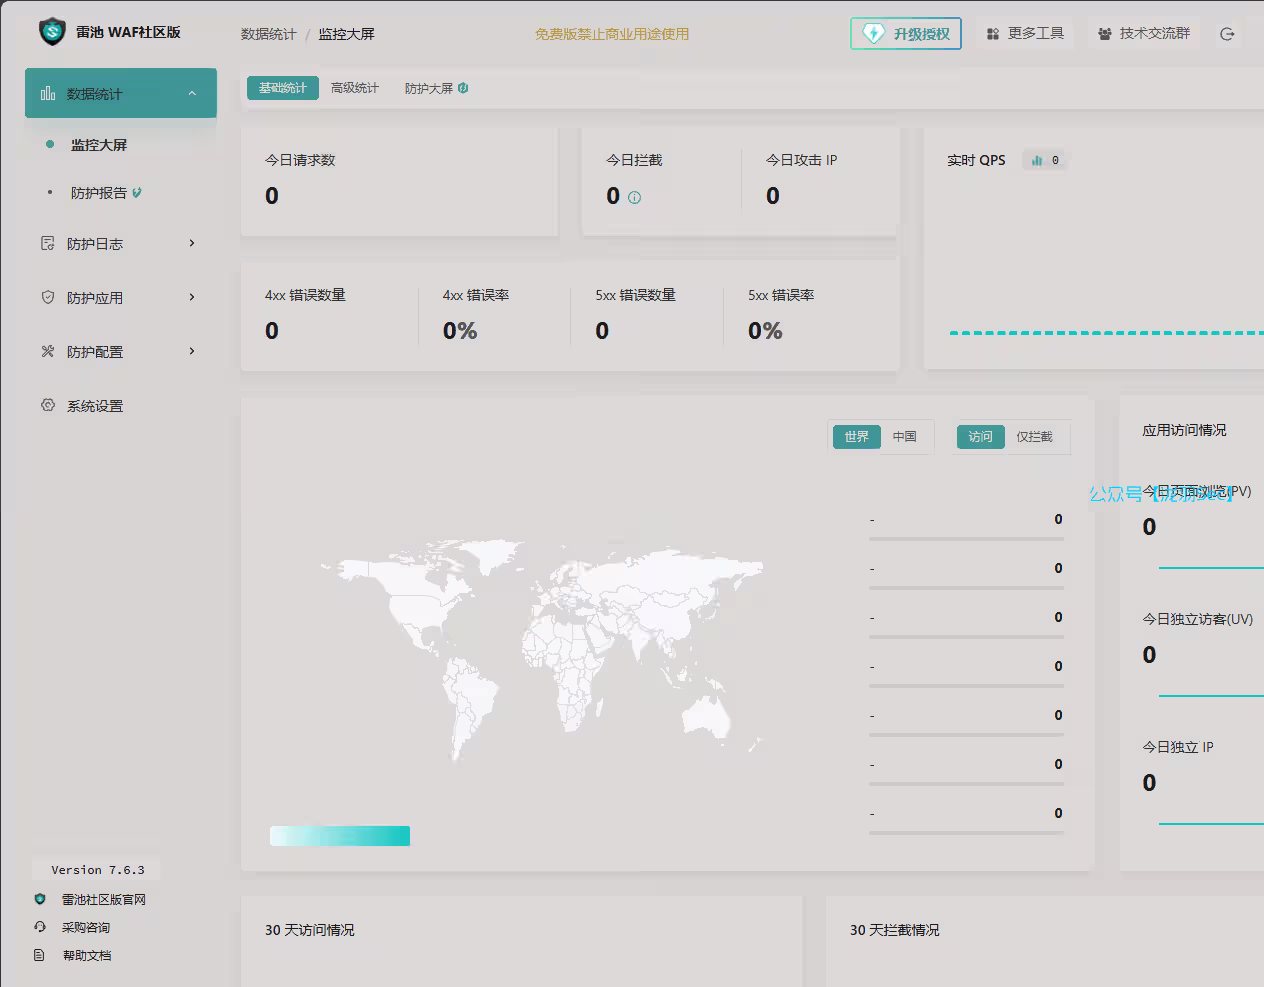Click the 防护配置 tools icon in sidebar
The width and height of the screenshot is (1264, 987).
click(x=48, y=351)
